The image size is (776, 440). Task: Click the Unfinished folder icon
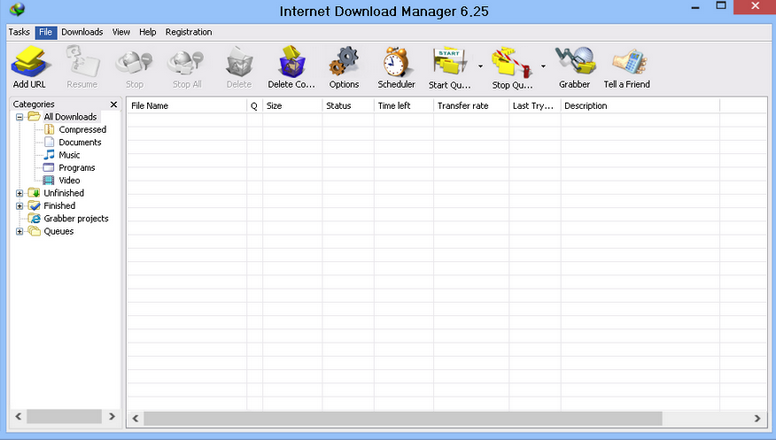34,193
